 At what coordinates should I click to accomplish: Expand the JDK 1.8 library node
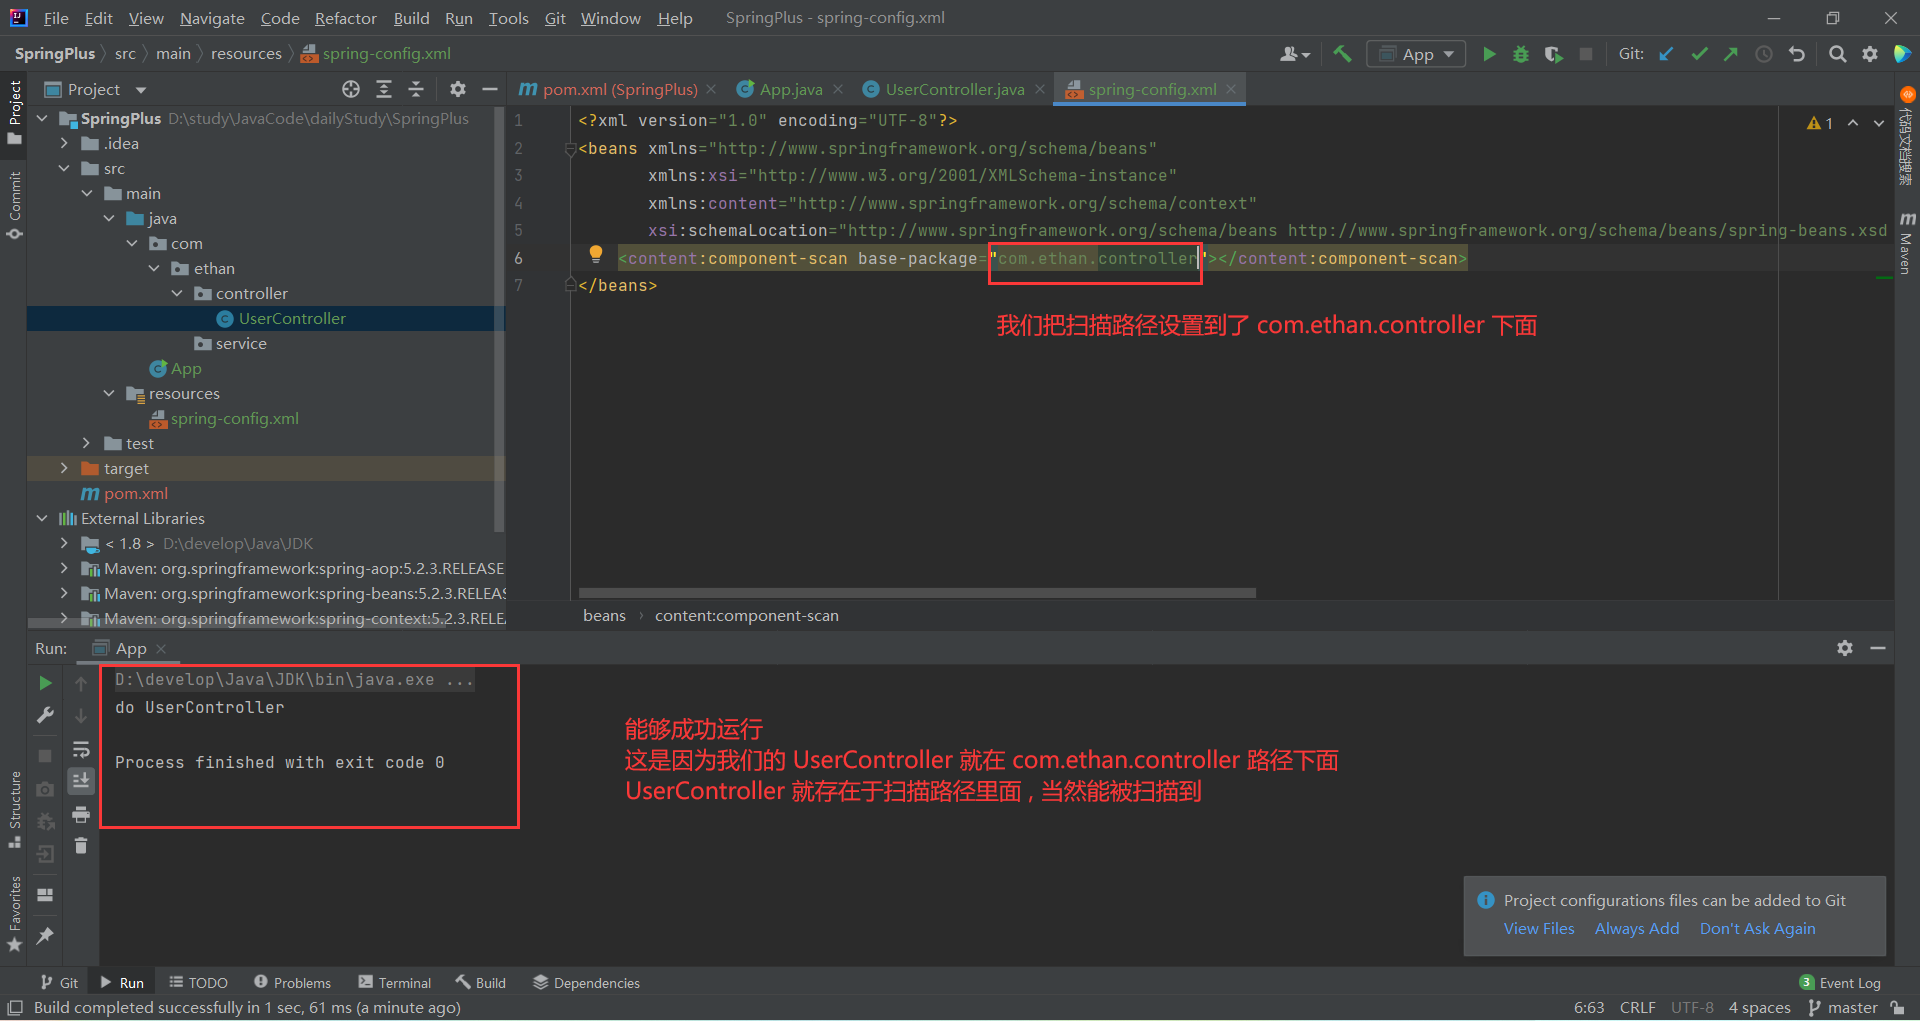click(x=65, y=543)
